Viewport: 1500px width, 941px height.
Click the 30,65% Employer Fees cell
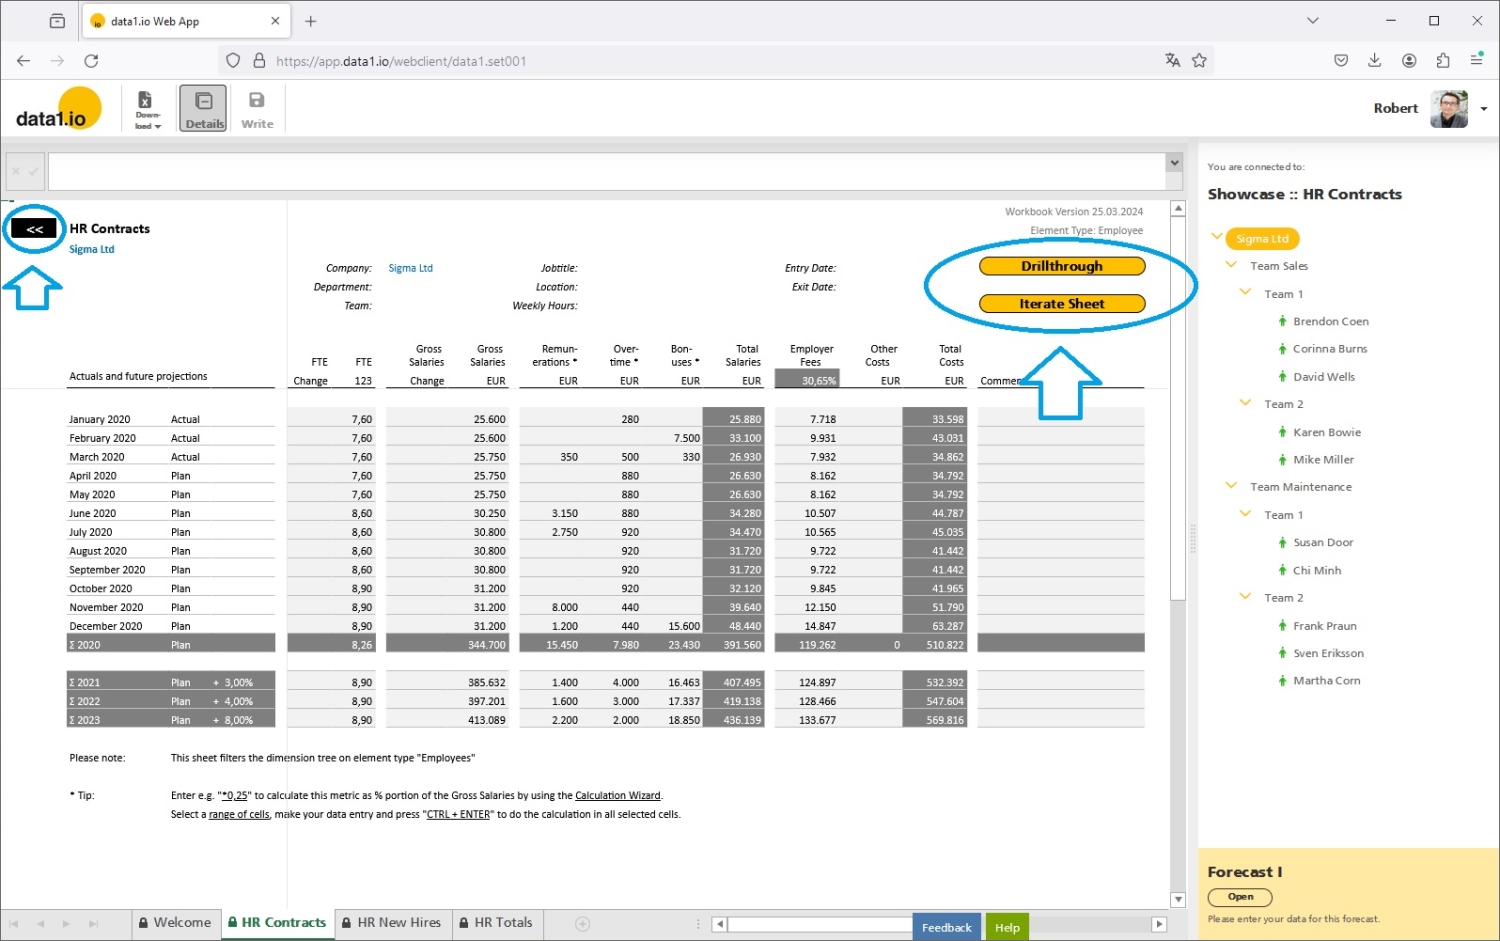807,381
